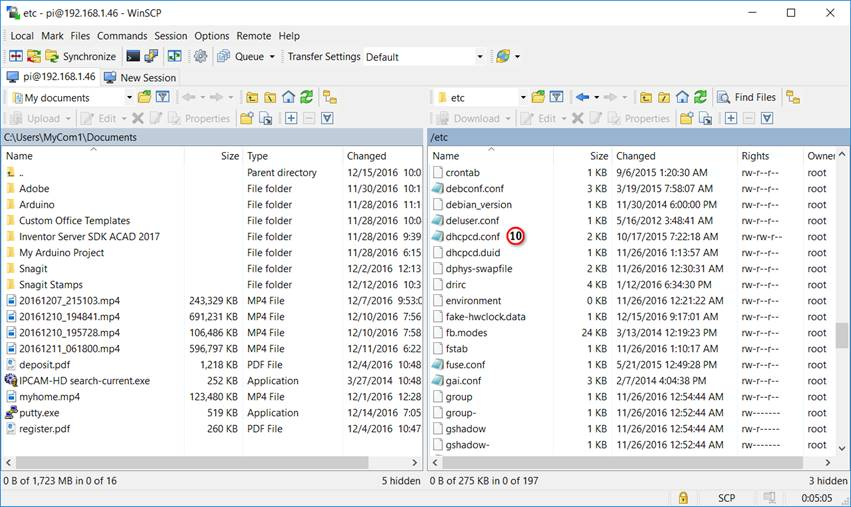
Task: Go to remote parent directory icon
Action: (x=646, y=98)
